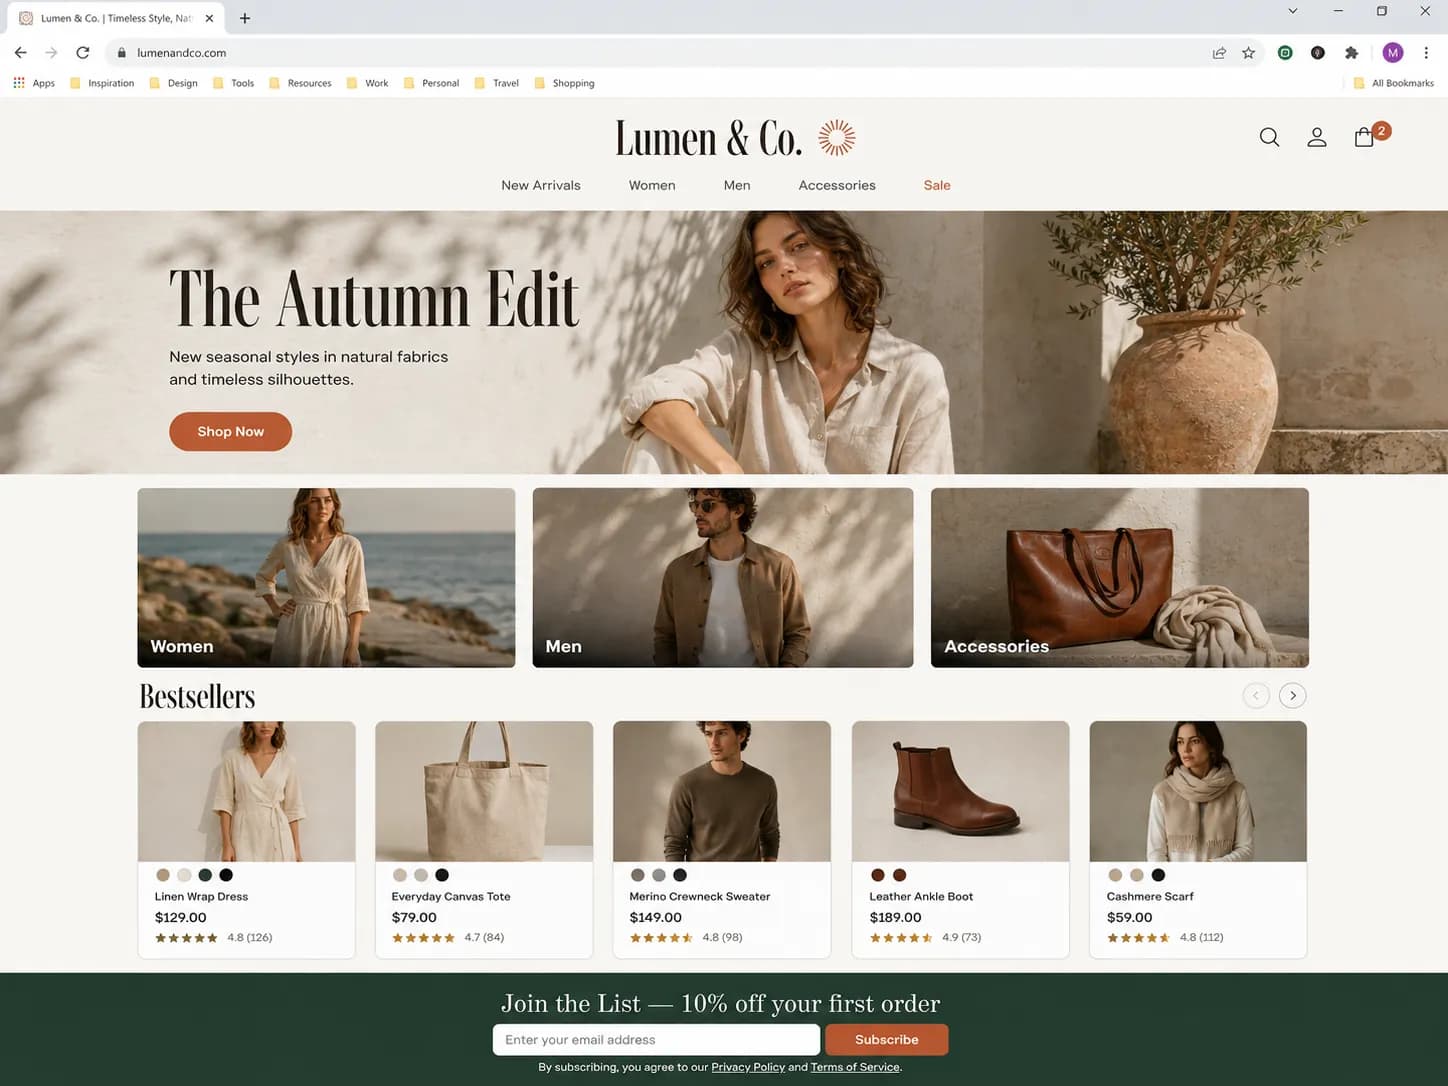This screenshot has height=1086, width=1448.
Task: Click the share page icon in address bar
Action: point(1219,53)
